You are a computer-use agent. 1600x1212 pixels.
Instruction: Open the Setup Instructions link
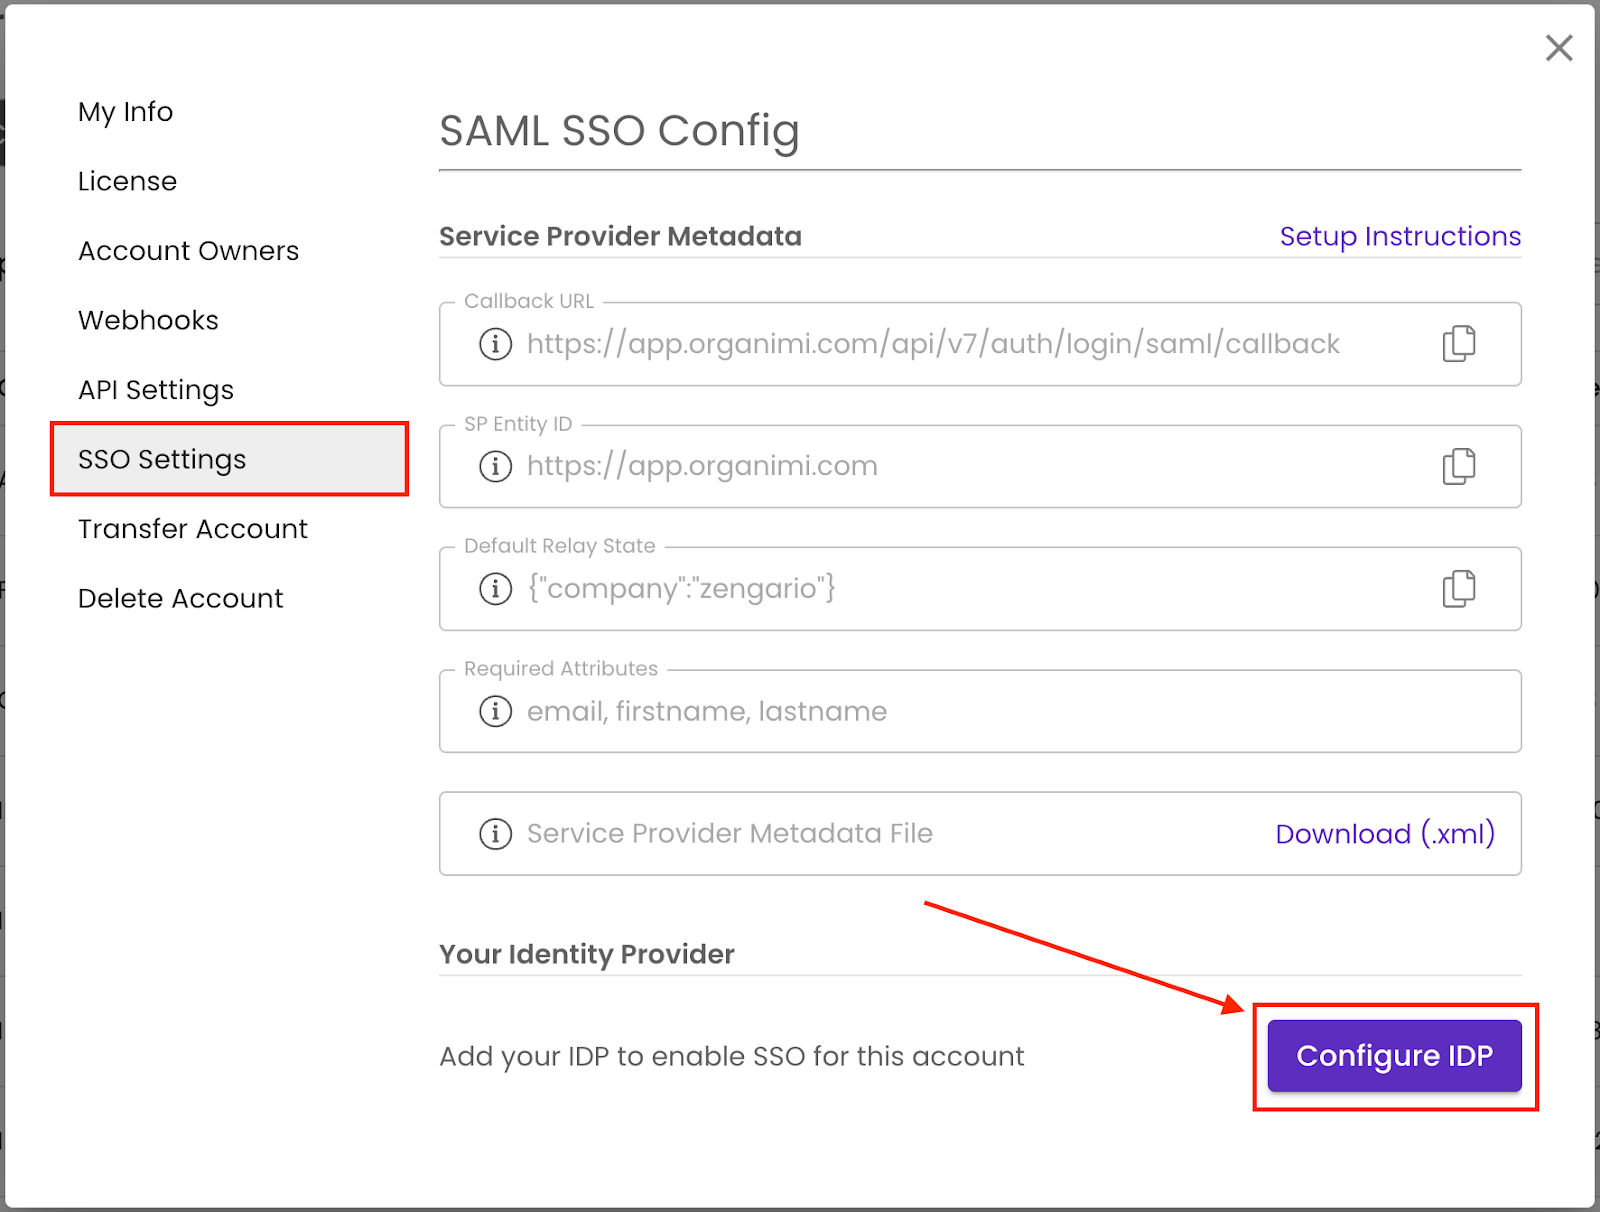1399,236
